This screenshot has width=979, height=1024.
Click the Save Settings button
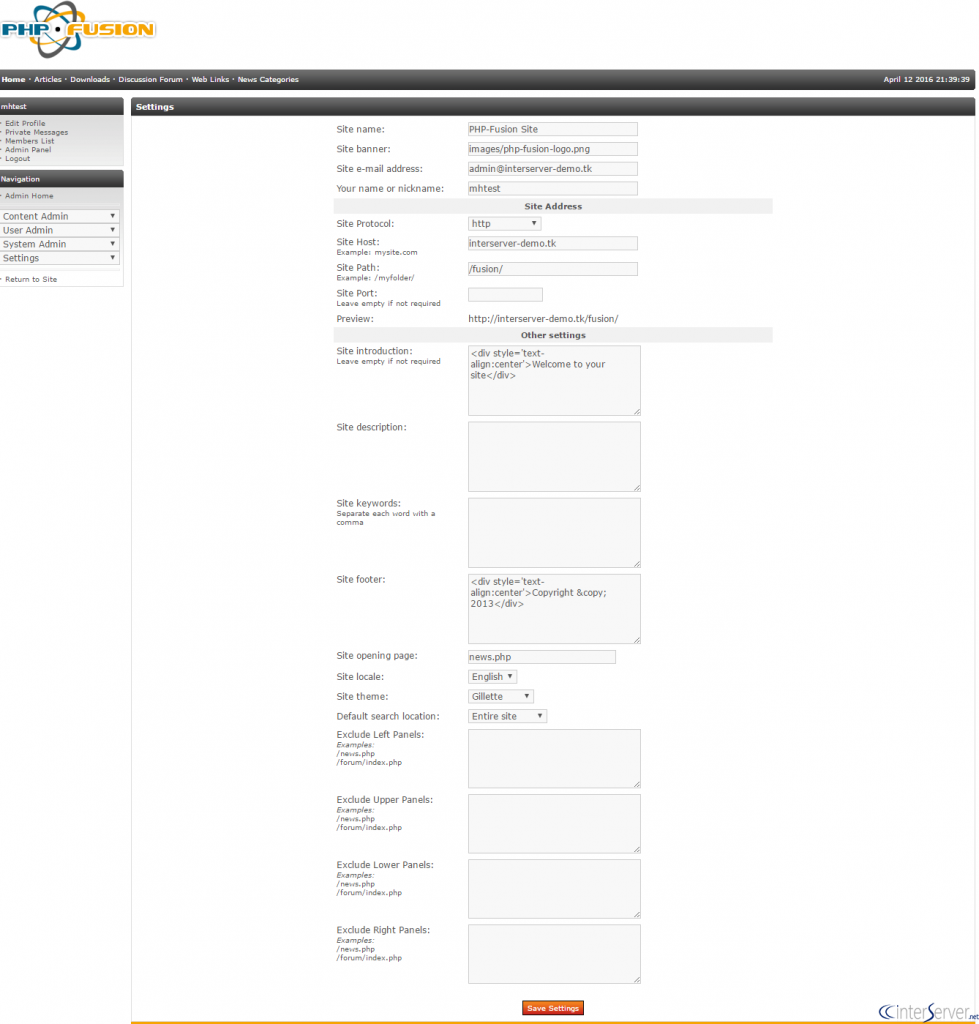553,1008
